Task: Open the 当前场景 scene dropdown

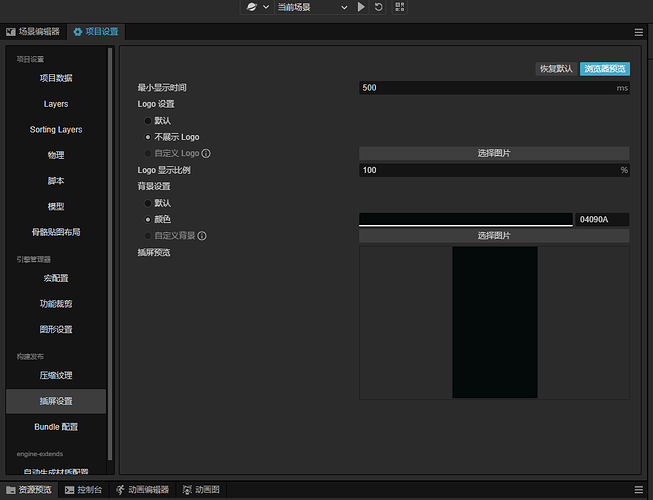Action: [x=312, y=7]
